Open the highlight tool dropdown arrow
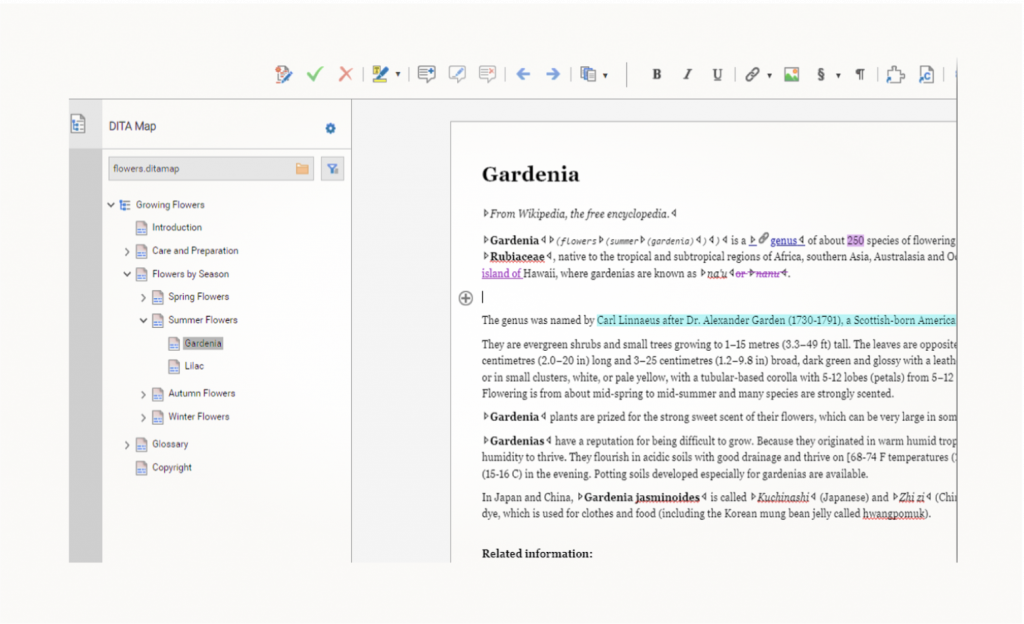Viewport: 1024px width, 624px height. coord(398,75)
